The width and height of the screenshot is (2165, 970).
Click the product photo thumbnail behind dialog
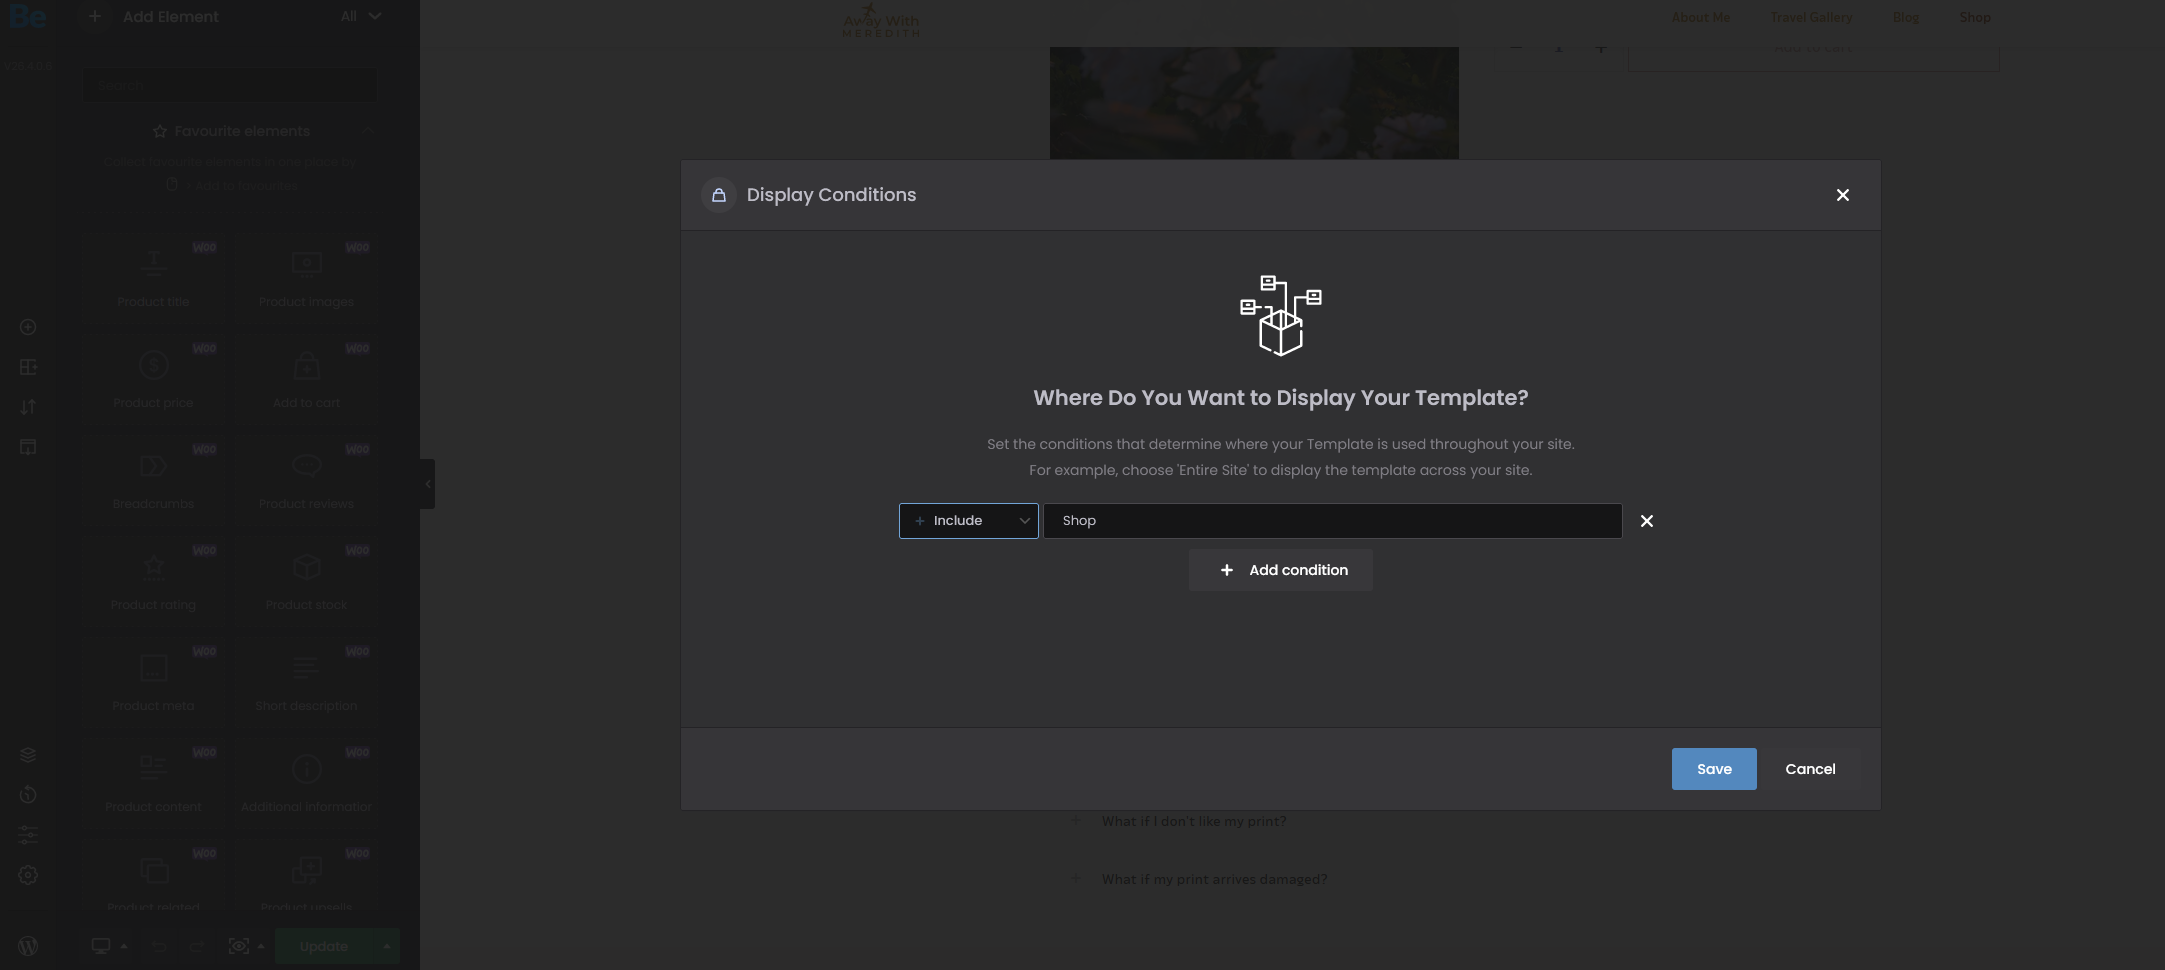pyautogui.click(x=1254, y=102)
